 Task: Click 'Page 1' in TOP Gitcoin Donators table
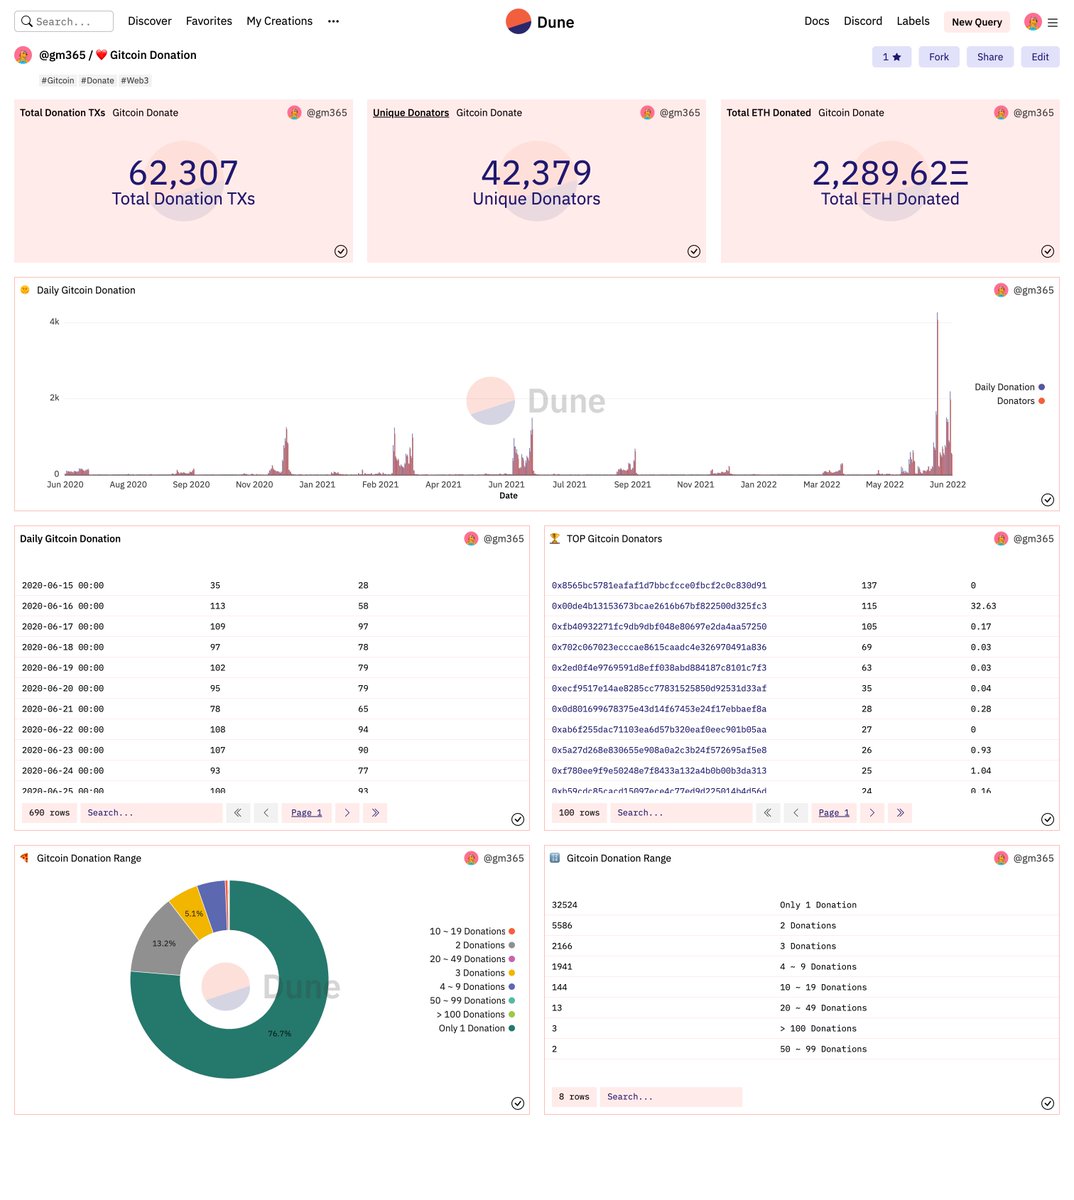tap(834, 813)
